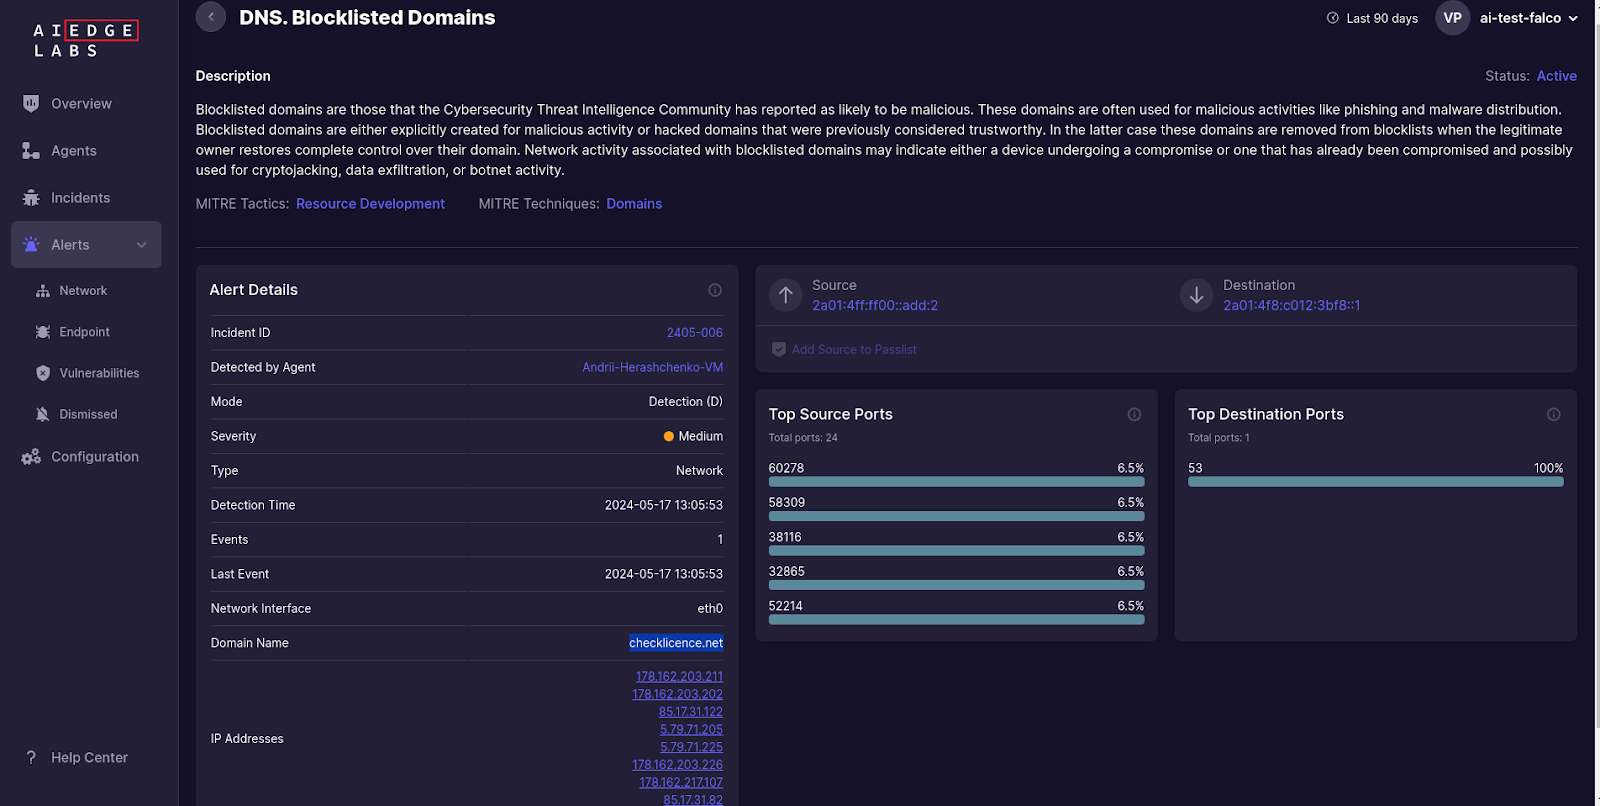Click the Top Source Ports info icon

coord(1134,414)
